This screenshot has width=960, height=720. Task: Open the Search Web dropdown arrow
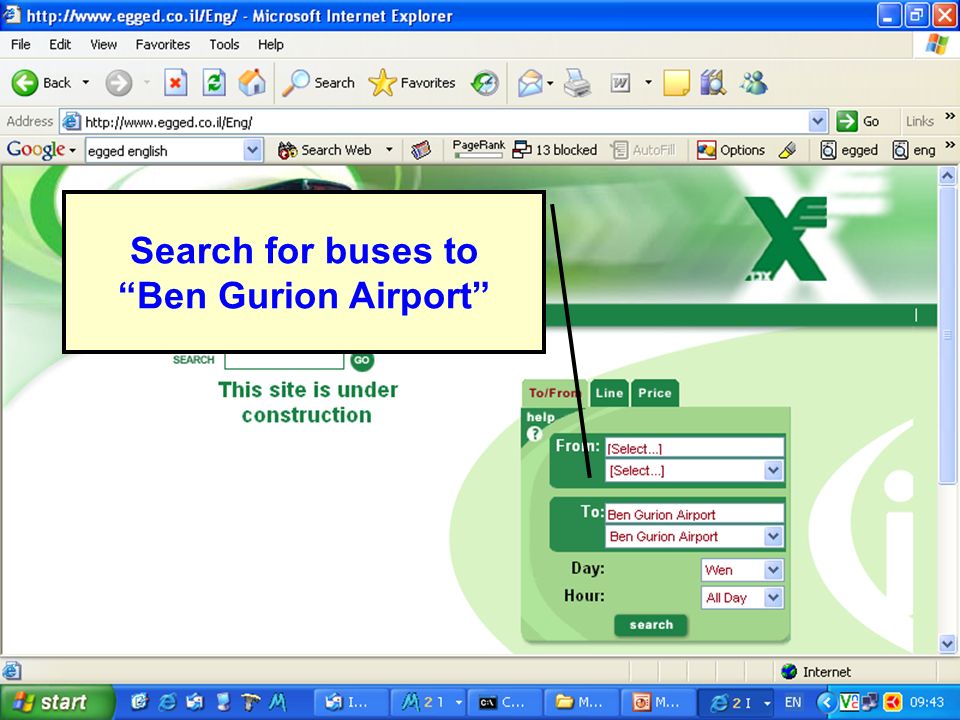point(389,150)
